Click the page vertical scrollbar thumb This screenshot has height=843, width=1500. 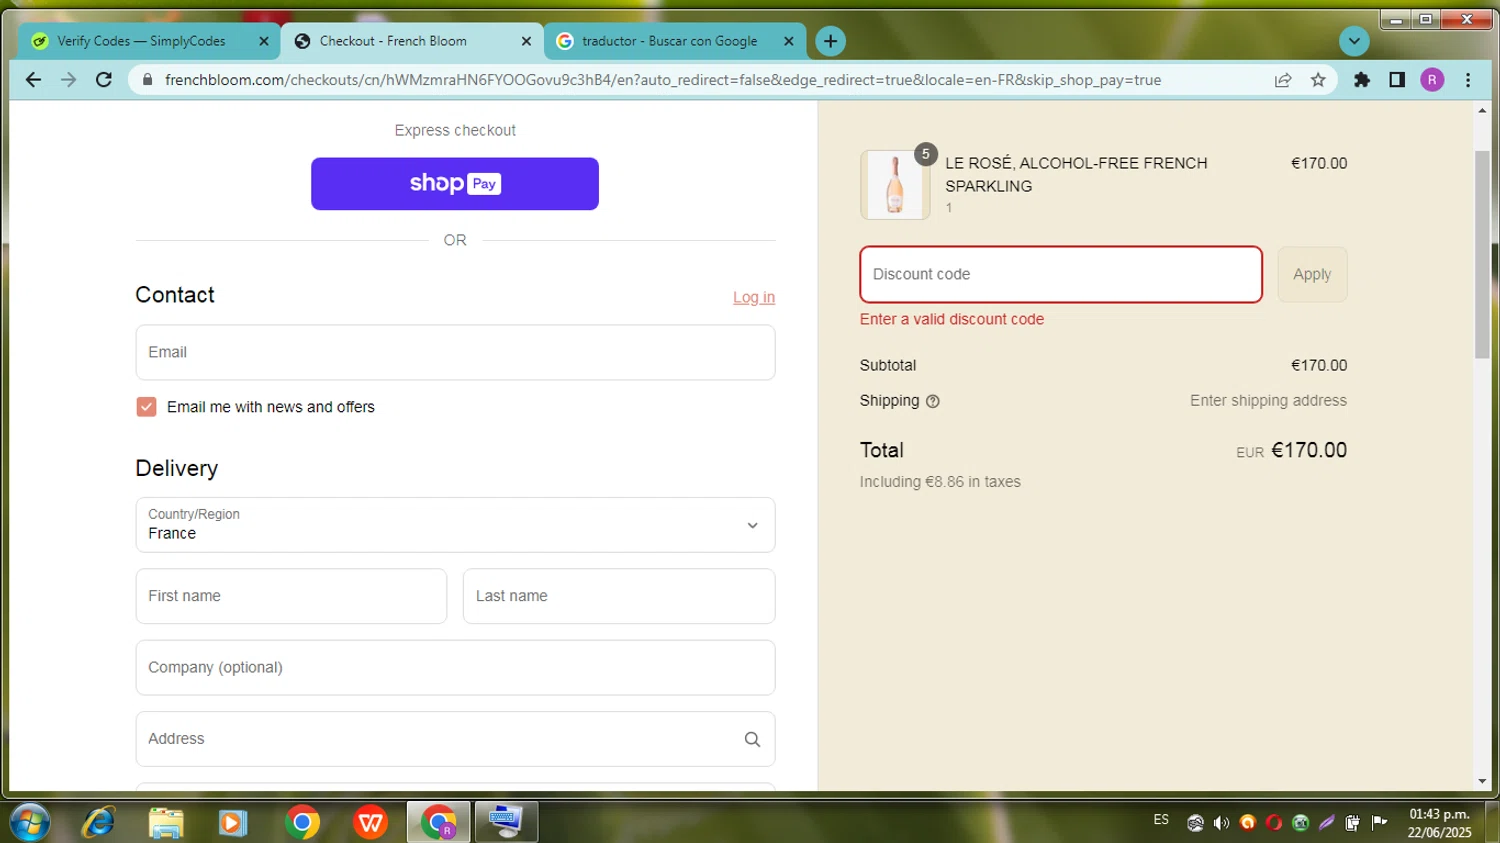coord(1482,255)
